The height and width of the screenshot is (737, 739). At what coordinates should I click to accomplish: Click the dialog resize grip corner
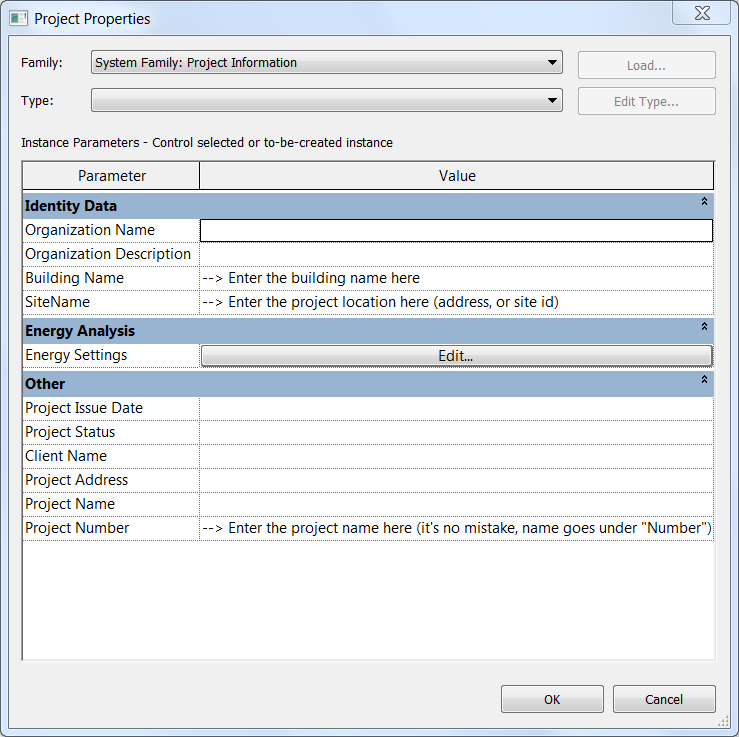723,721
